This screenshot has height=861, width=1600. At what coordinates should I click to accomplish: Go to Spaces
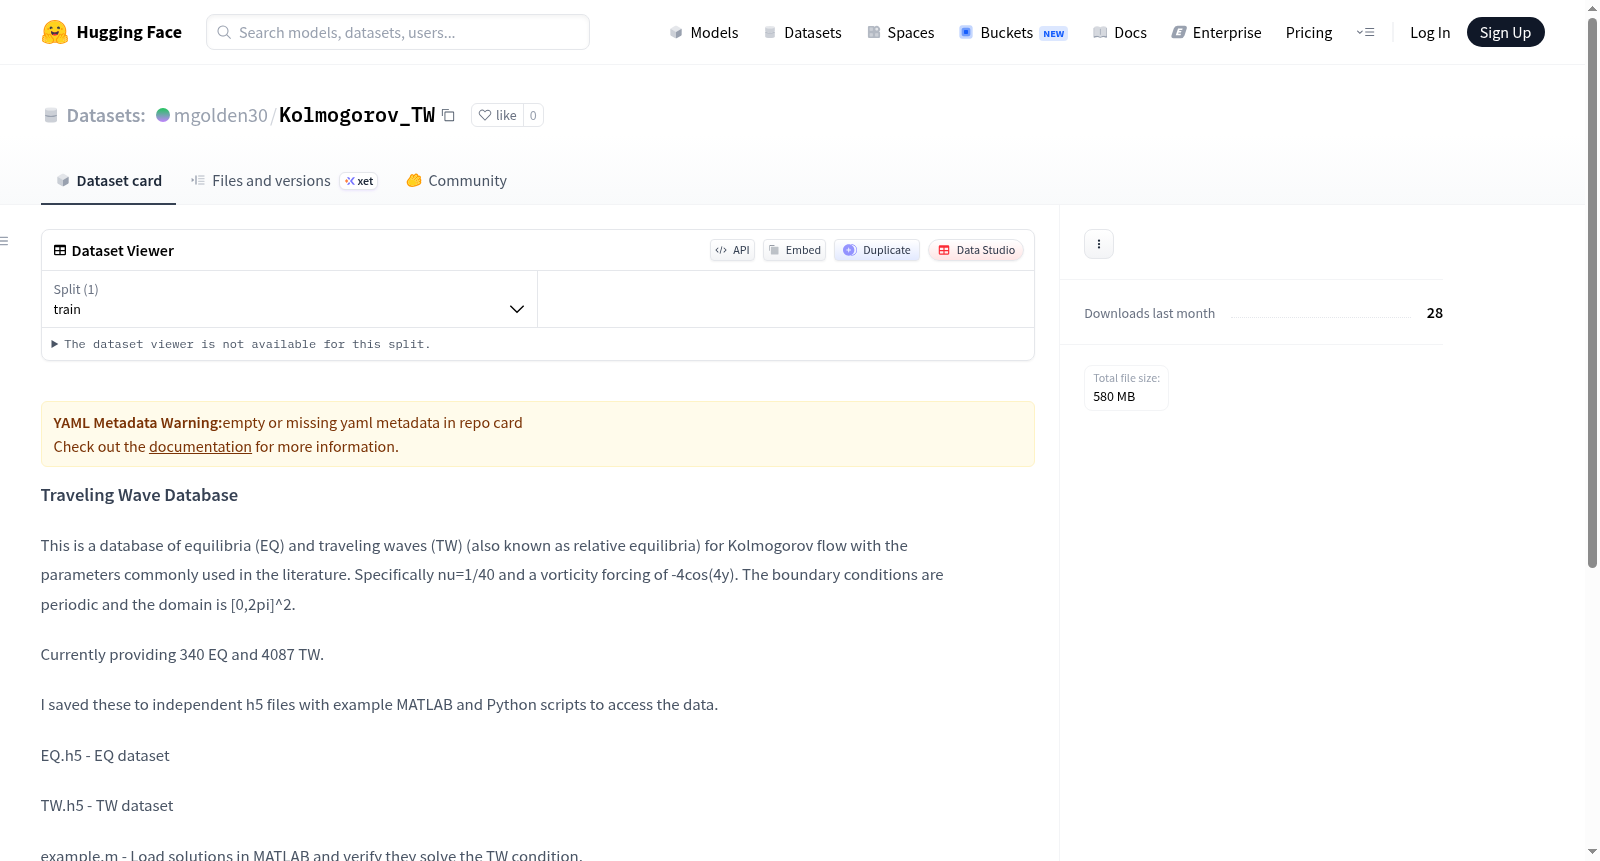(x=900, y=33)
